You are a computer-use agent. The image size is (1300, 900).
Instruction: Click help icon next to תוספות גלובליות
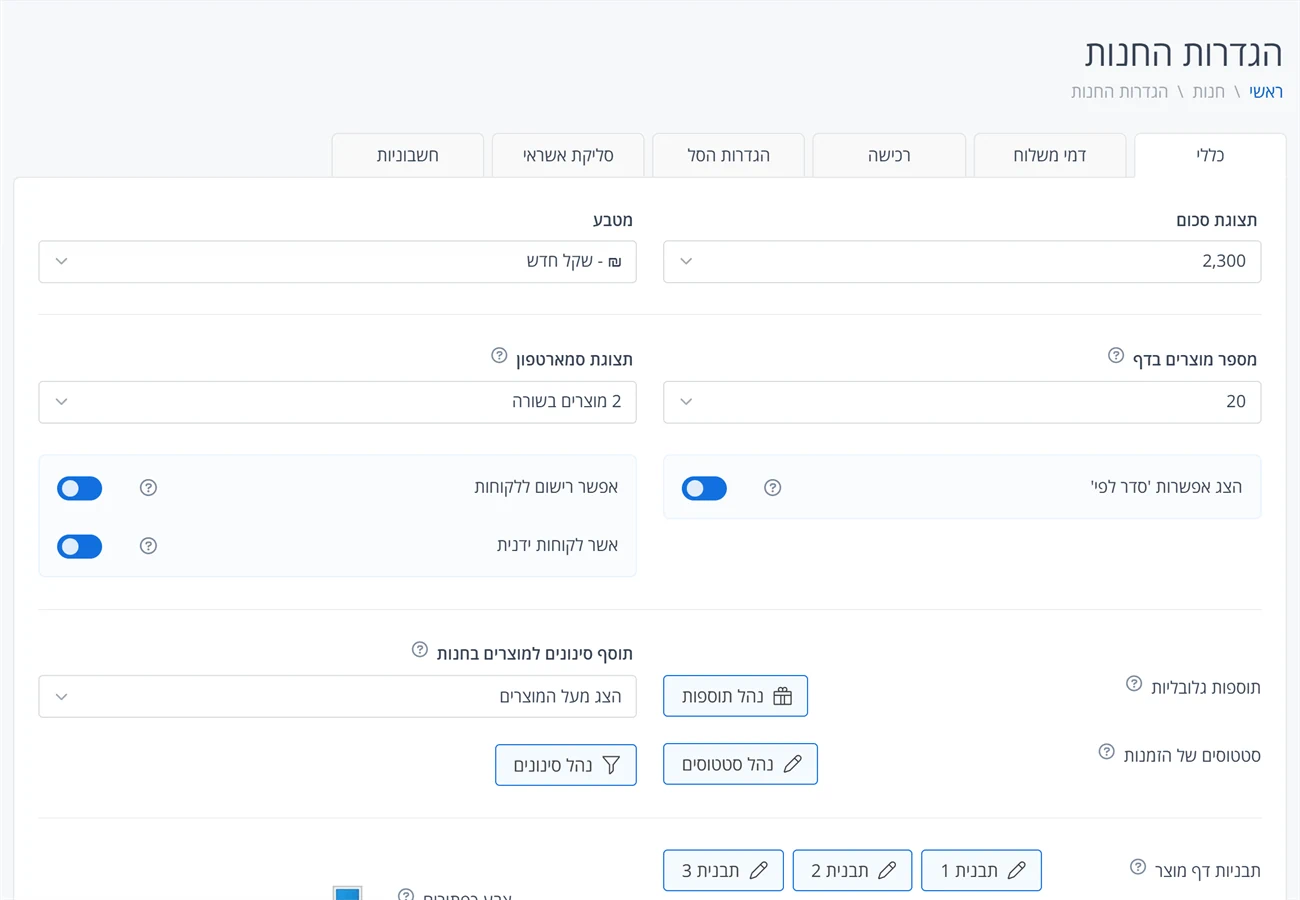click(1134, 684)
